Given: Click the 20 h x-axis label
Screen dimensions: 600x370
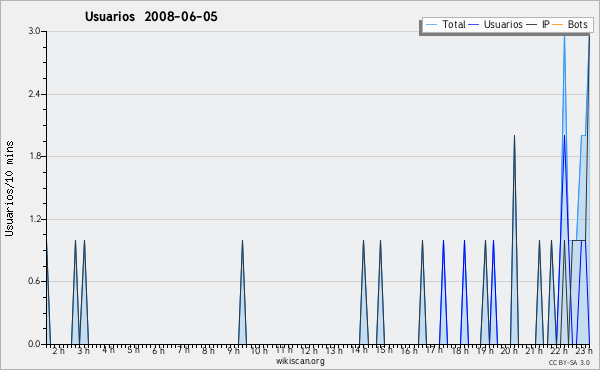Looking at the screenshot, I should point(509,350).
